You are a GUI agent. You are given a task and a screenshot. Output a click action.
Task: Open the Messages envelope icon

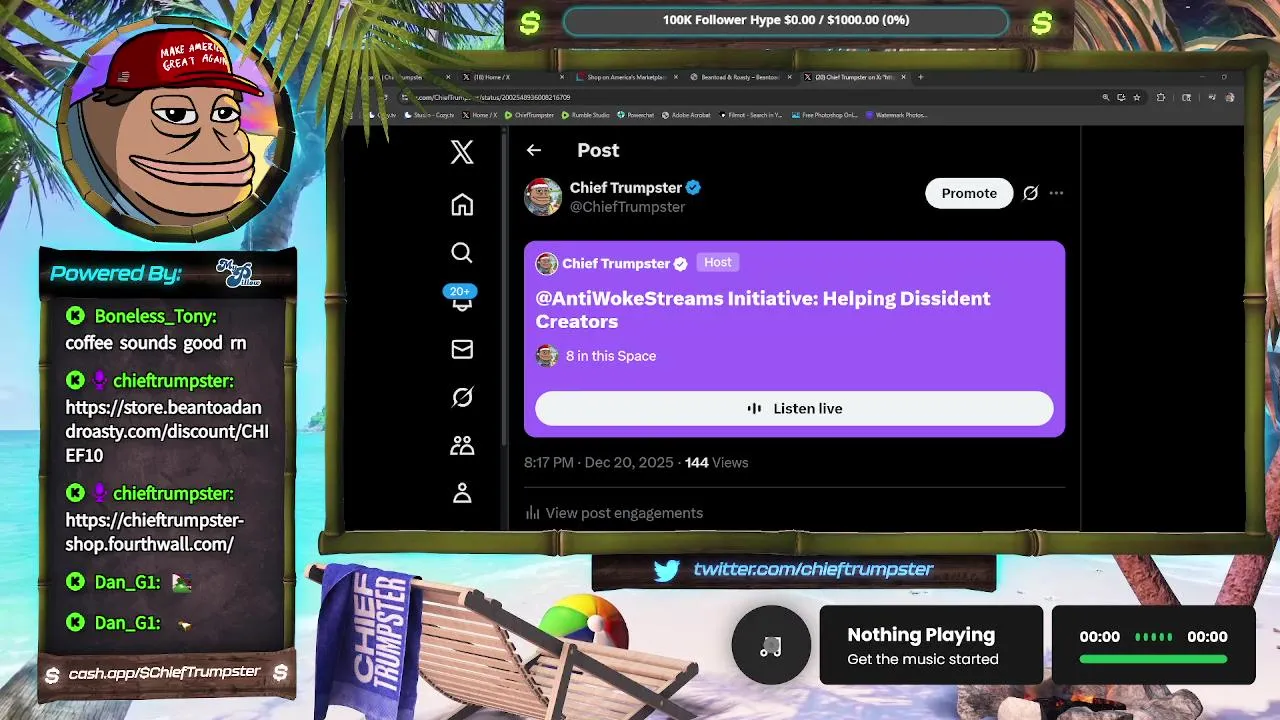click(x=461, y=349)
